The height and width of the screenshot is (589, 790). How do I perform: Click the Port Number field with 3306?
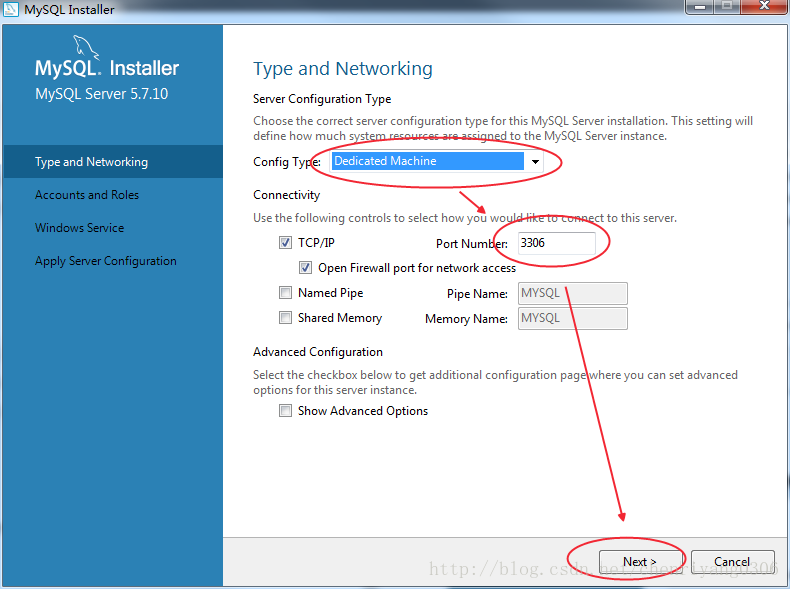pyautogui.click(x=557, y=243)
